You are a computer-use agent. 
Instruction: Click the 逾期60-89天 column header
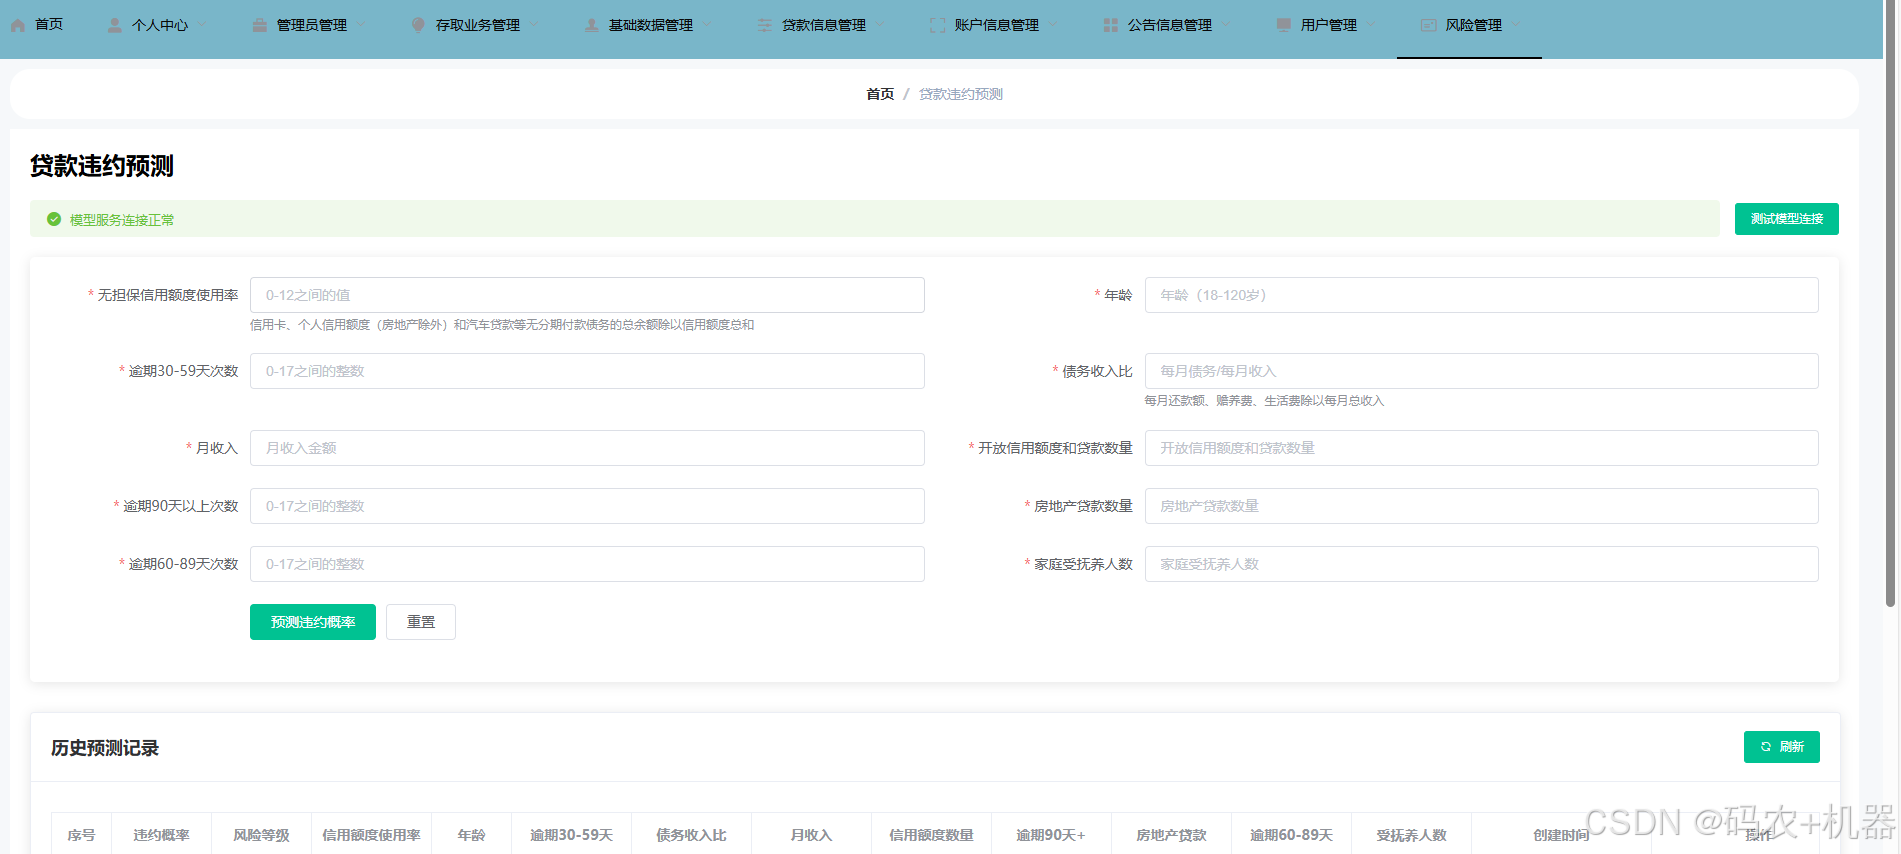coord(1291,835)
